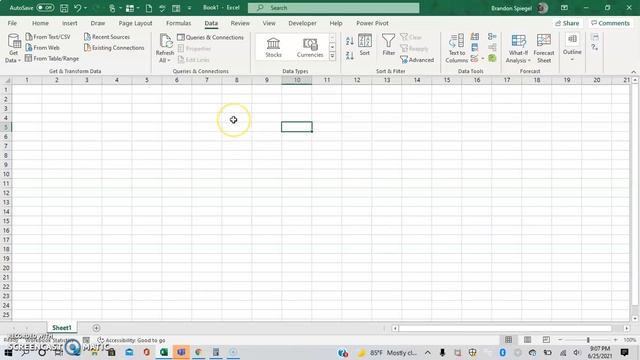Sort Z to A descending
Viewport: 640px width, 360px height.
click(350, 56)
